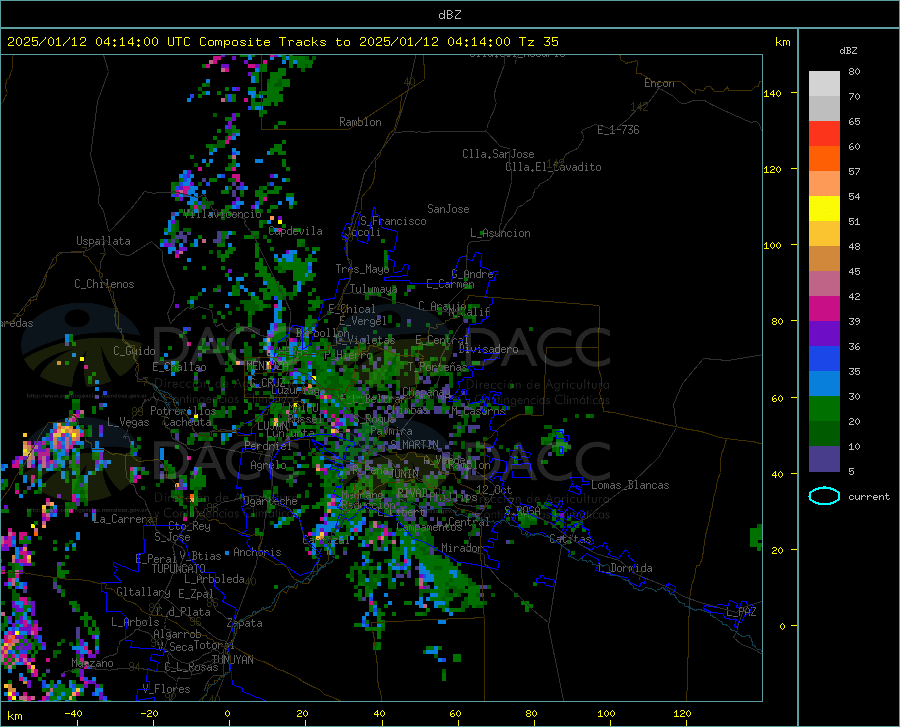The width and height of the screenshot is (900, 727).
Task: Click the 'TUPUNGATO' place label
Action: (179, 569)
